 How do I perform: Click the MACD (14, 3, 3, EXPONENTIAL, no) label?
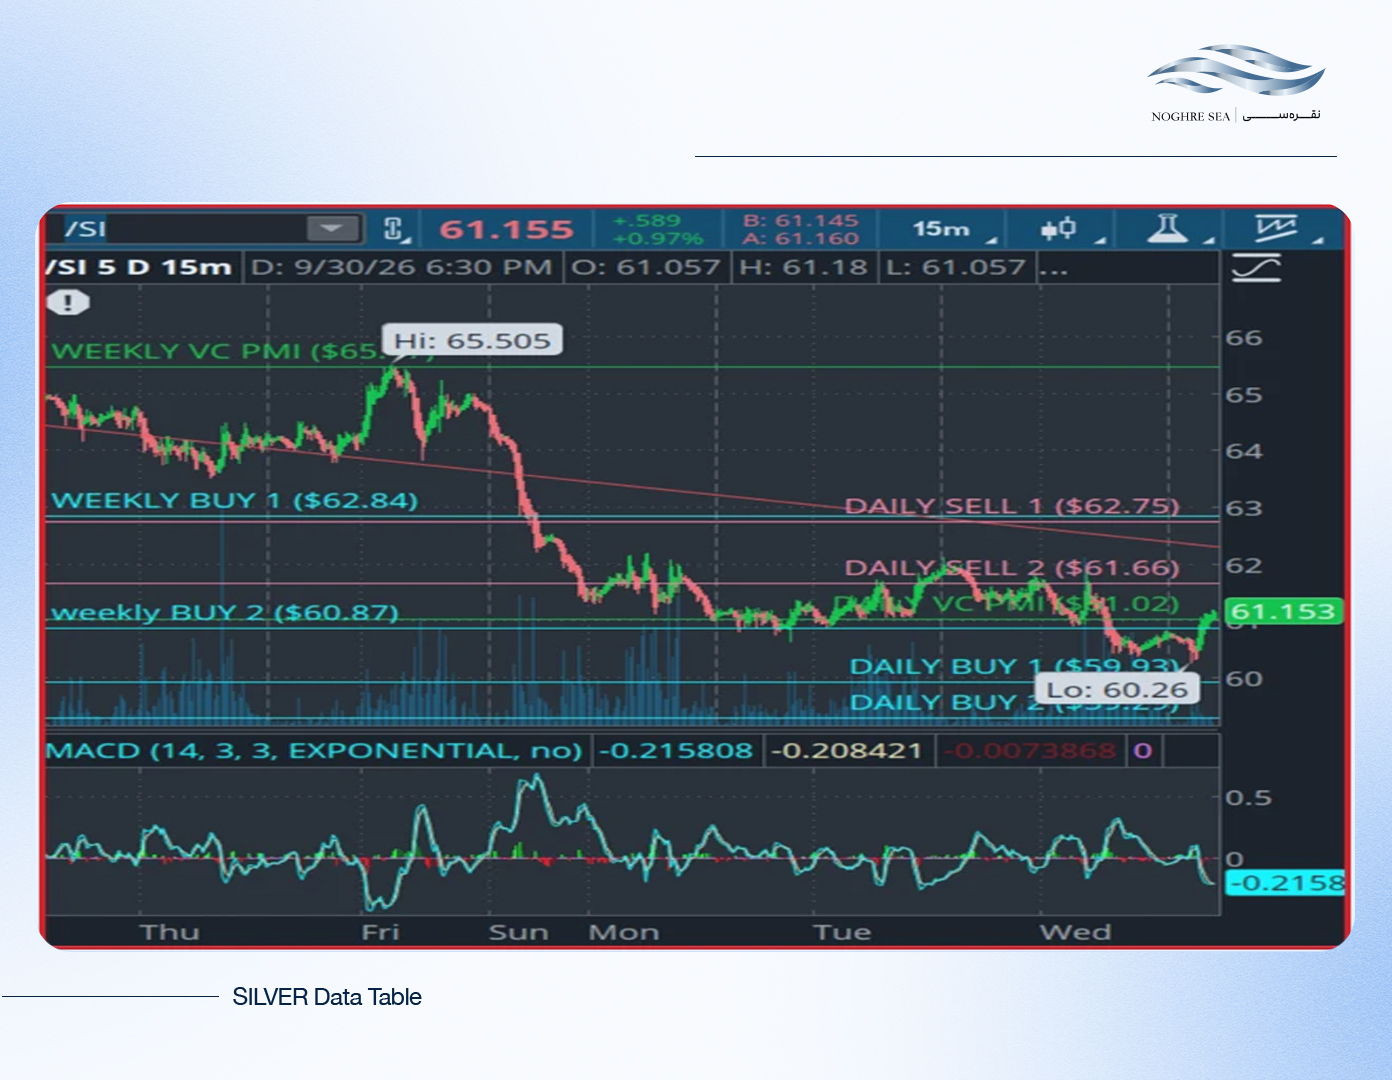tap(314, 750)
